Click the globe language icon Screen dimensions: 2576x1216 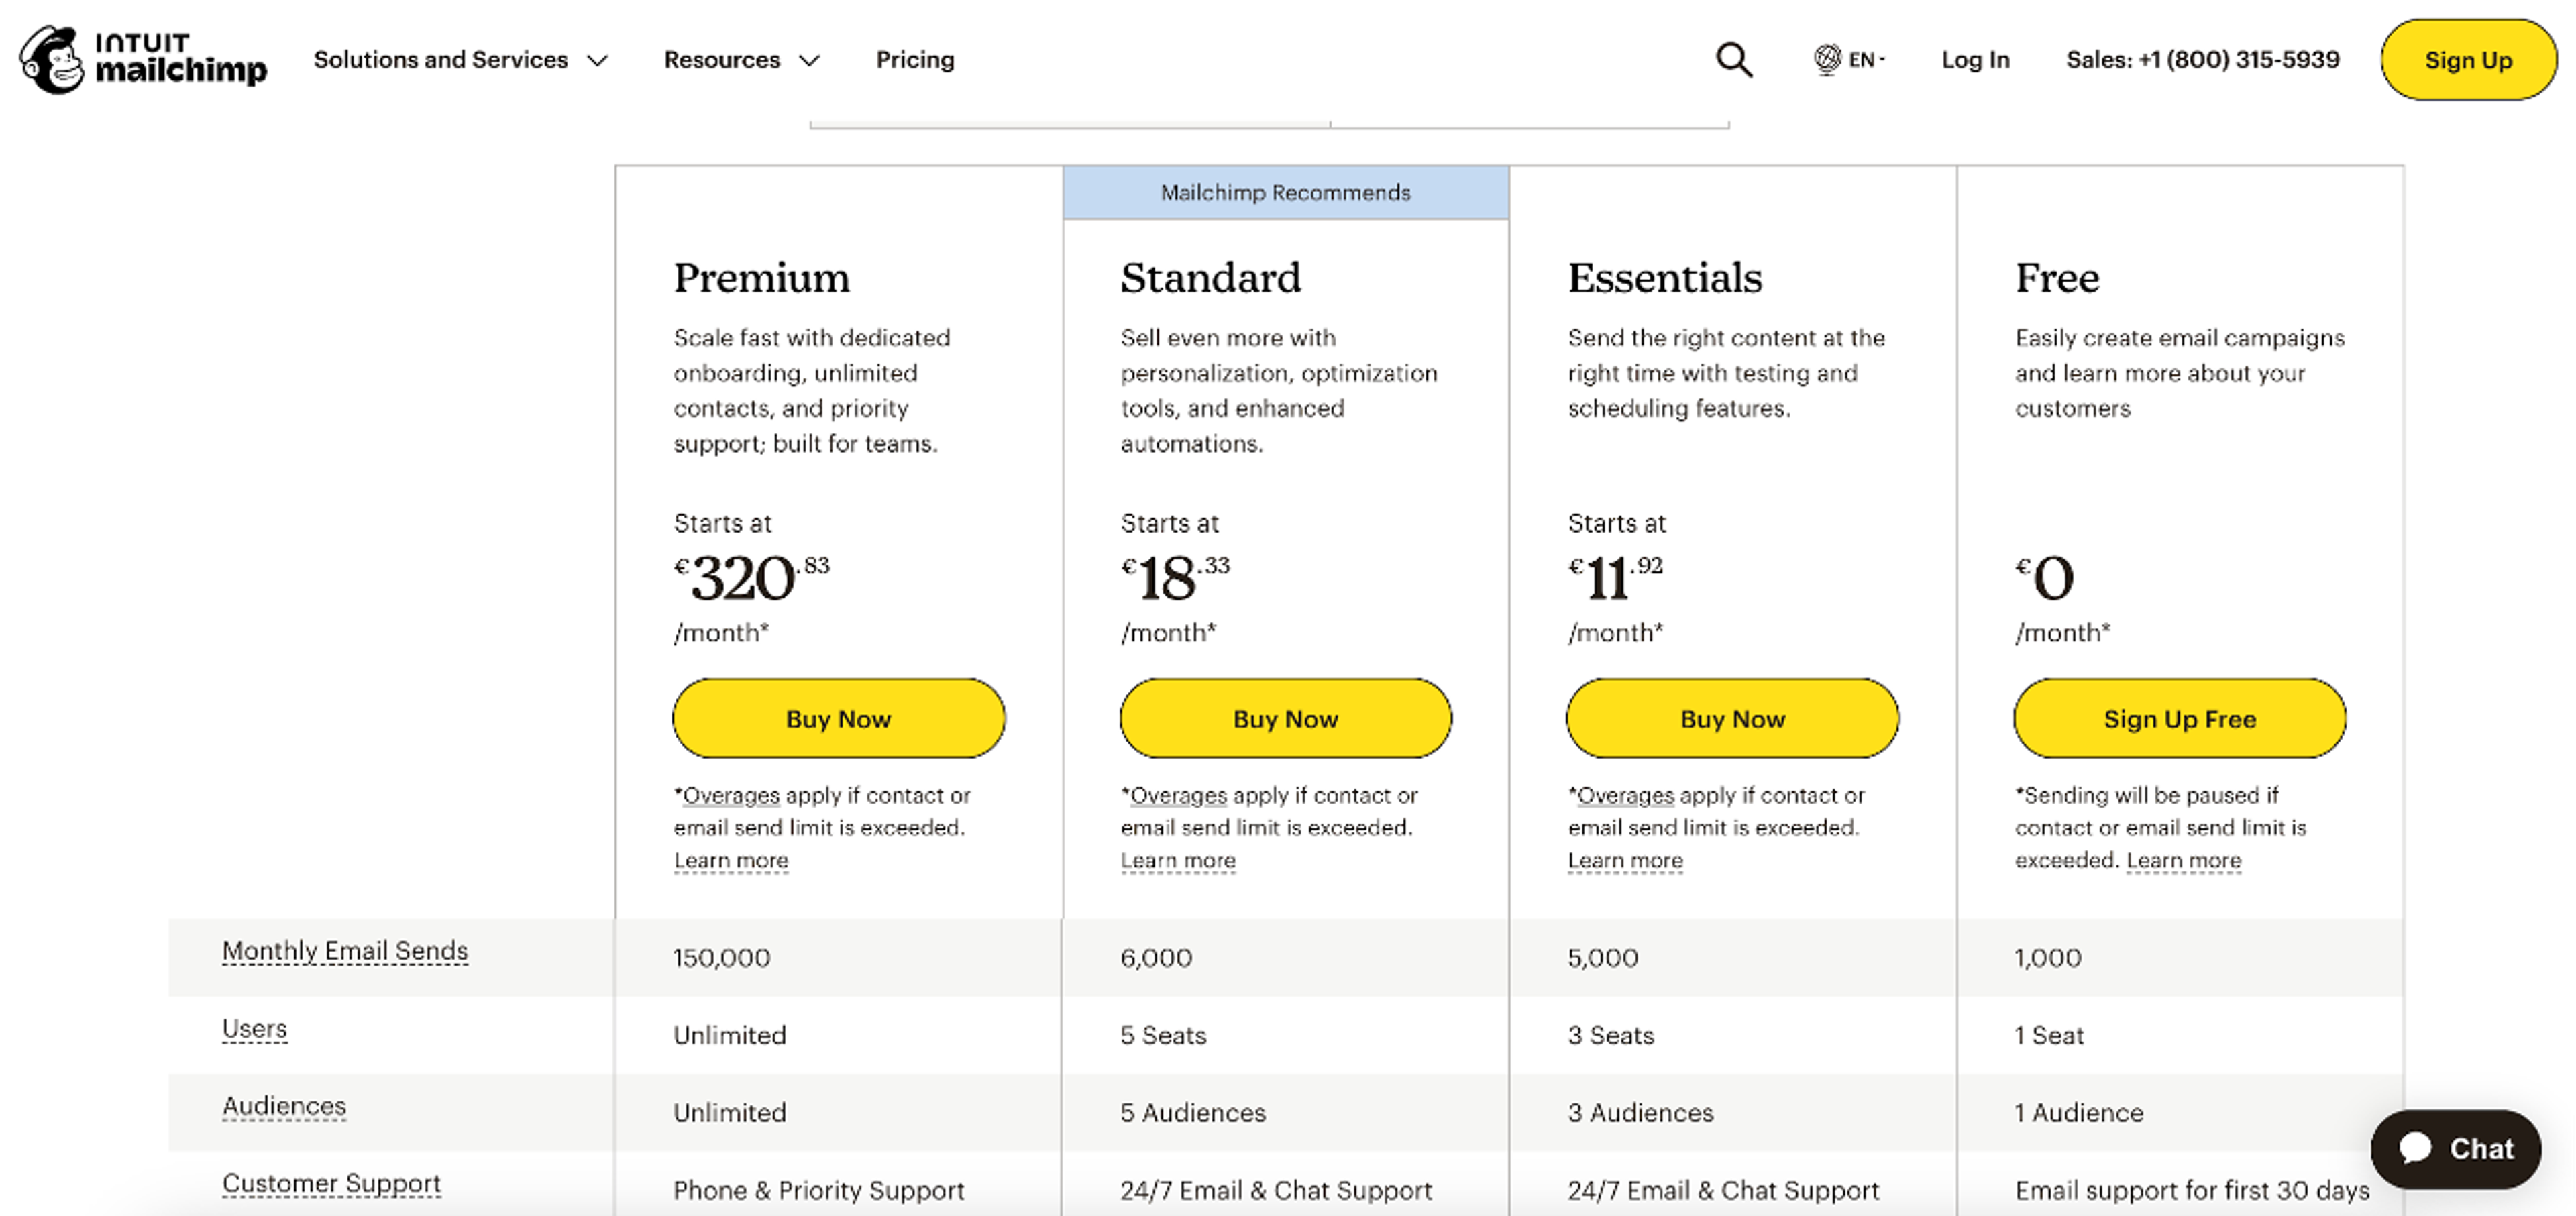tap(1826, 60)
